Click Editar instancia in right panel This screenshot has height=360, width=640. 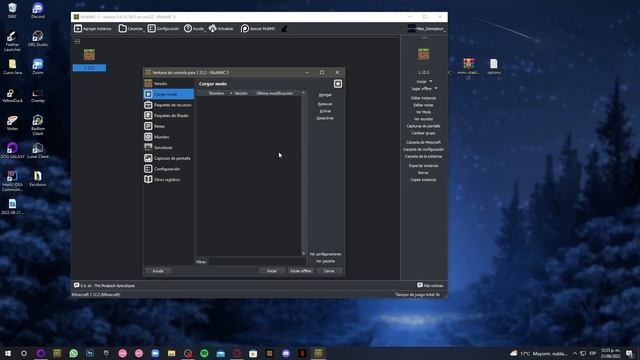pos(423,98)
